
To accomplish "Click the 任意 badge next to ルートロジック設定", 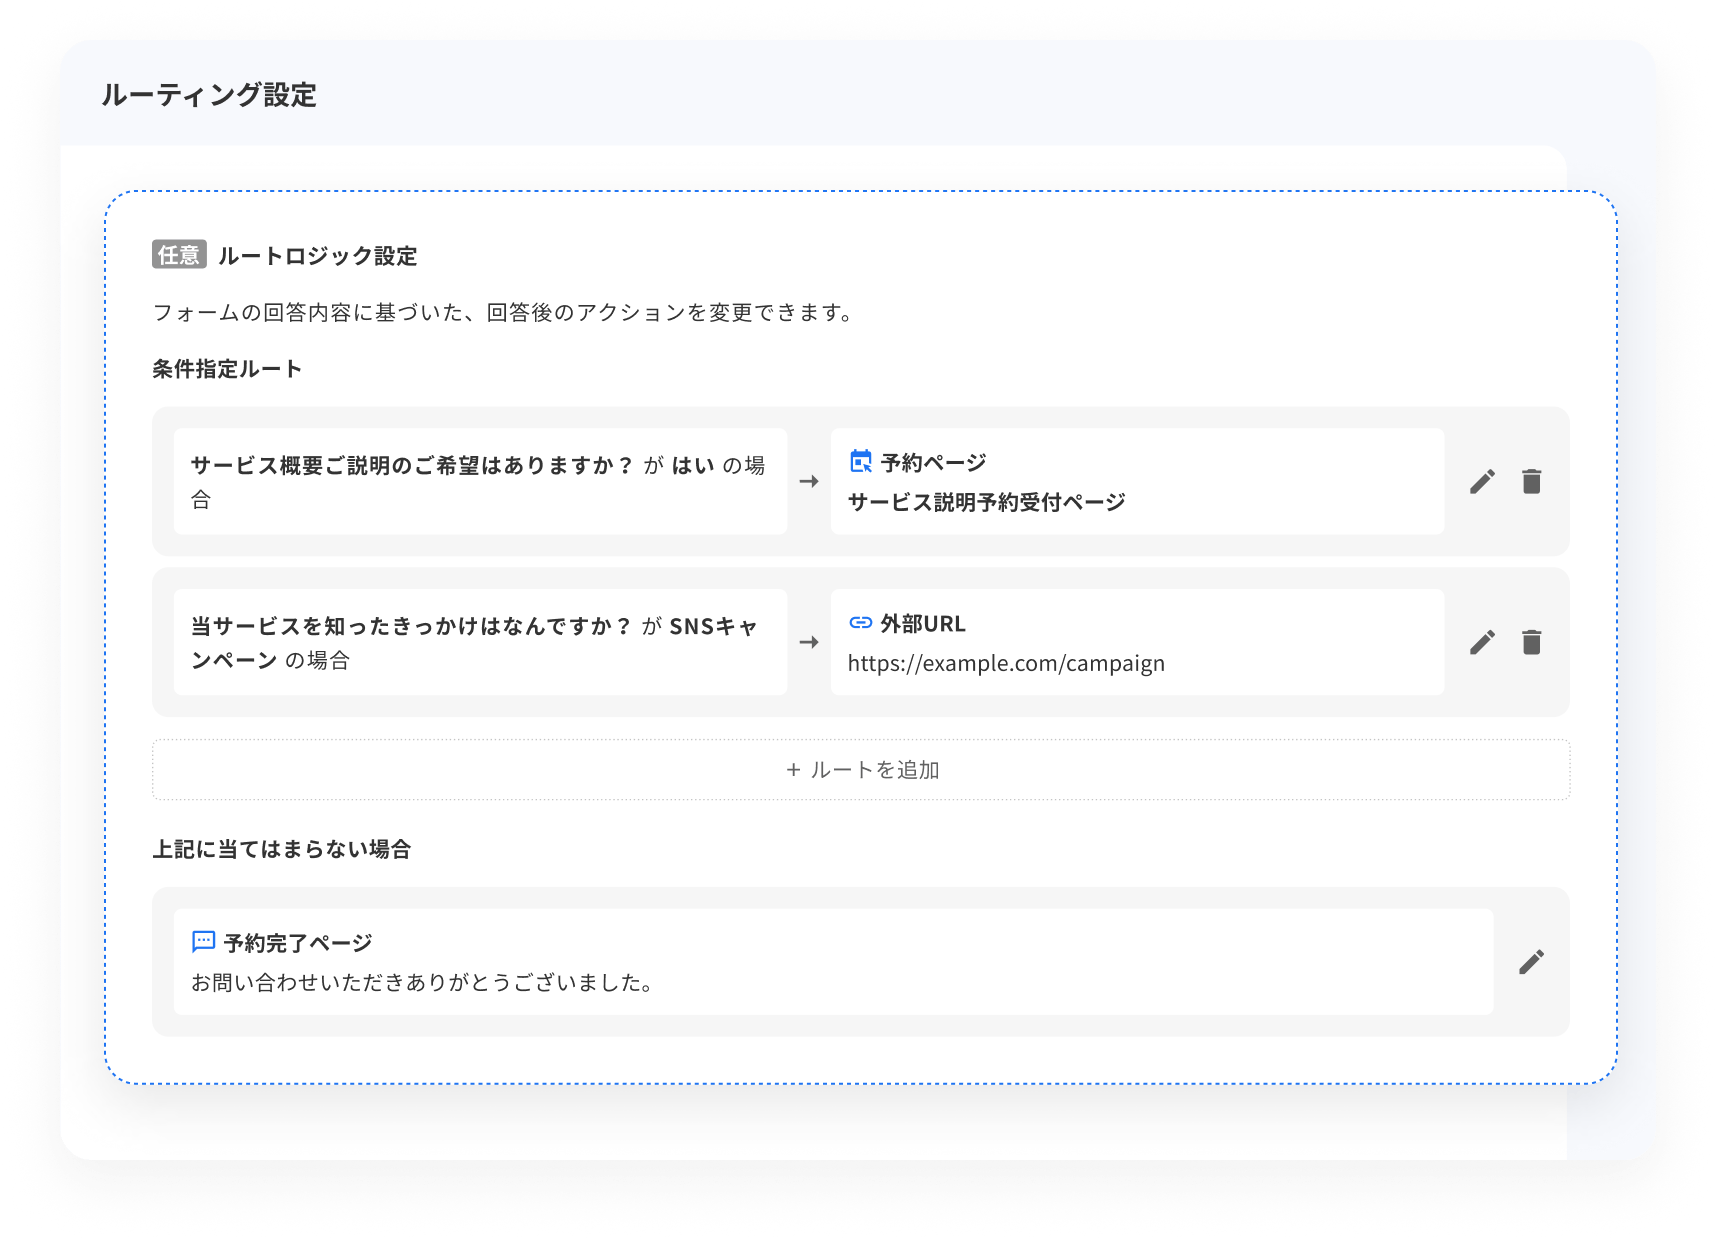I will pos(178,256).
